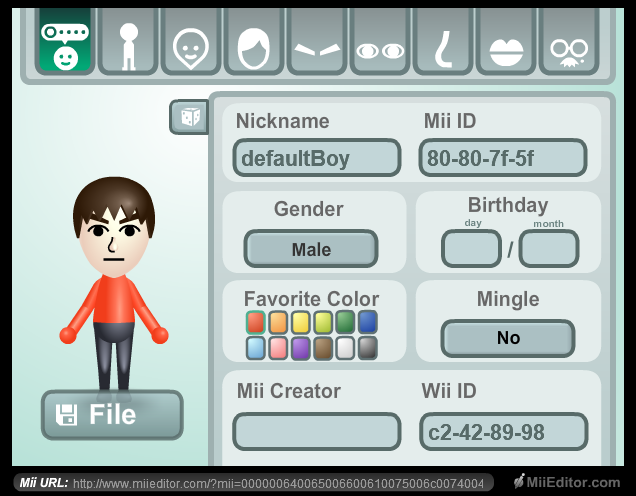The height and width of the screenshot is (496, 636).
Task: Open the eyebrows tab
Action: click(317, 41)
